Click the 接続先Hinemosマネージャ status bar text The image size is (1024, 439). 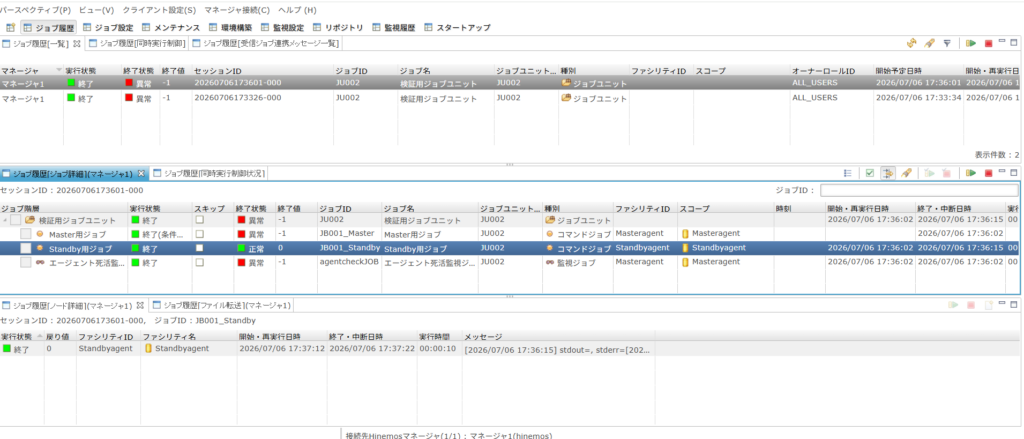[449, 434]
